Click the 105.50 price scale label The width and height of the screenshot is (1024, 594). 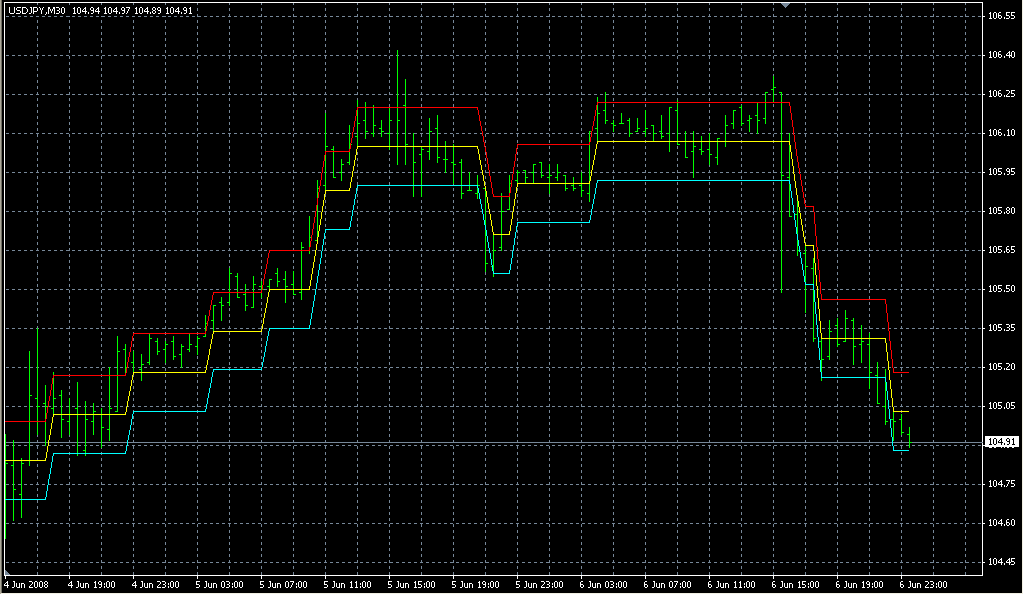click(1000, 289)
